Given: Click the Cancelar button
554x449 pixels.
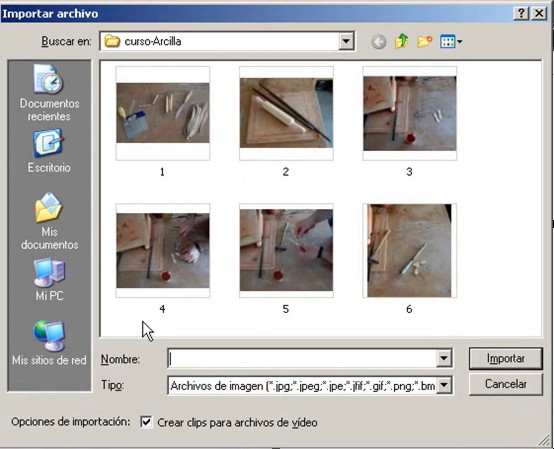Looking at the screenshot, I should pos(506,384).
